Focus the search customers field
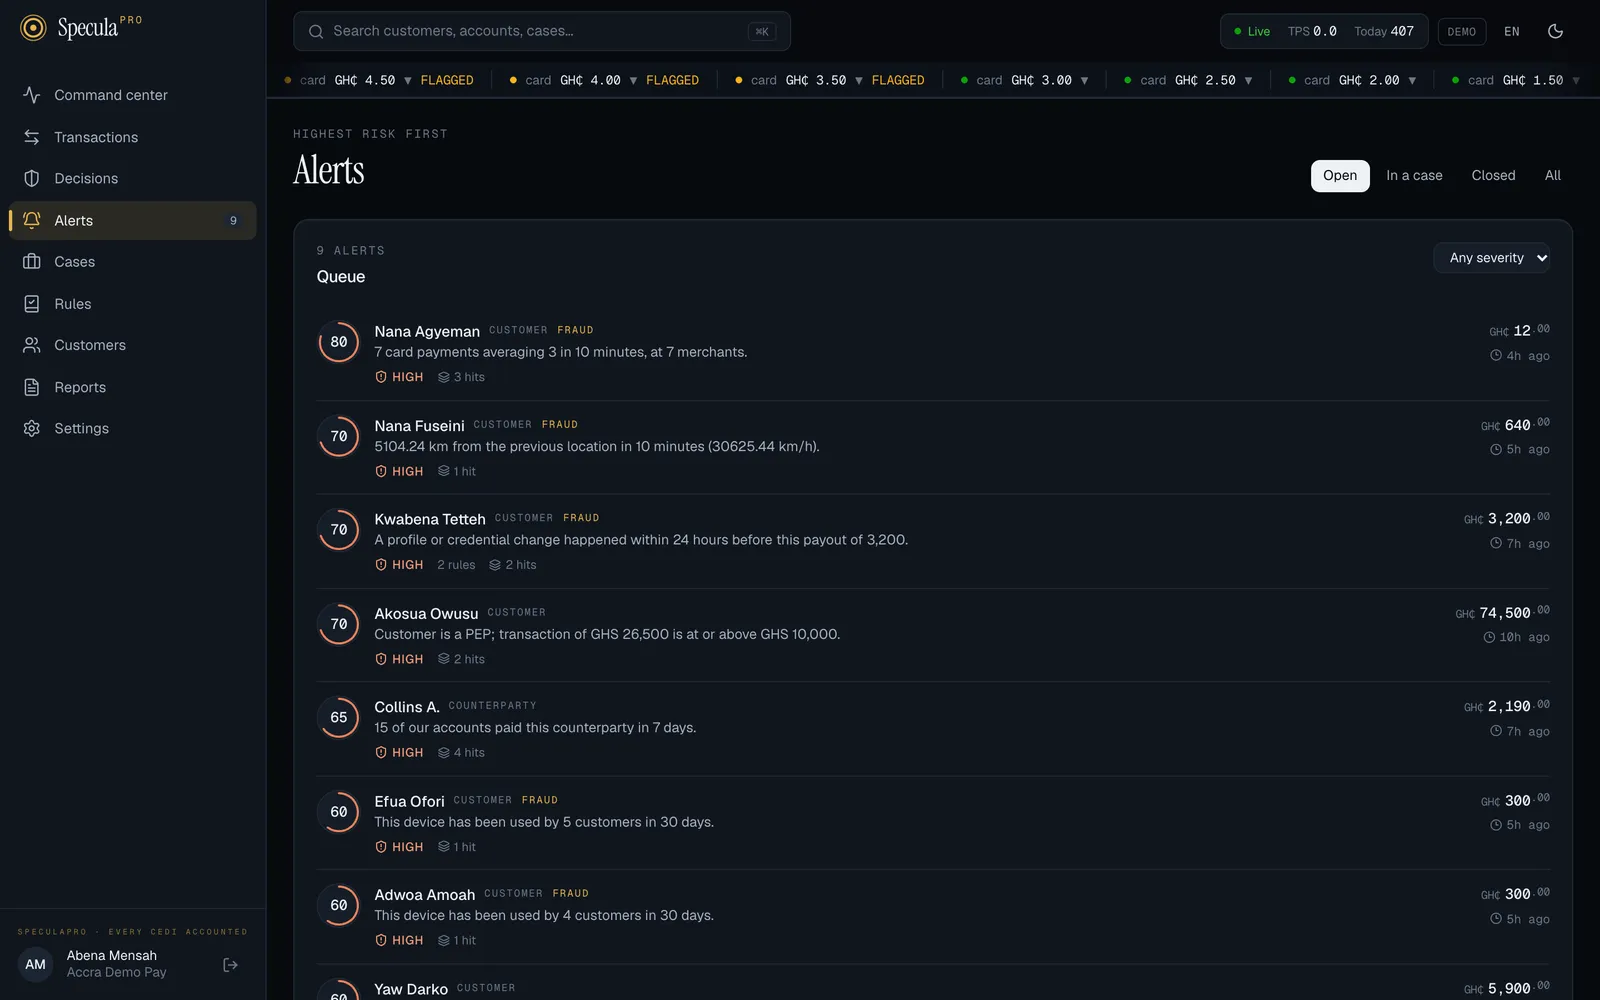The image size is (1600, 1000). click(542, 31)
